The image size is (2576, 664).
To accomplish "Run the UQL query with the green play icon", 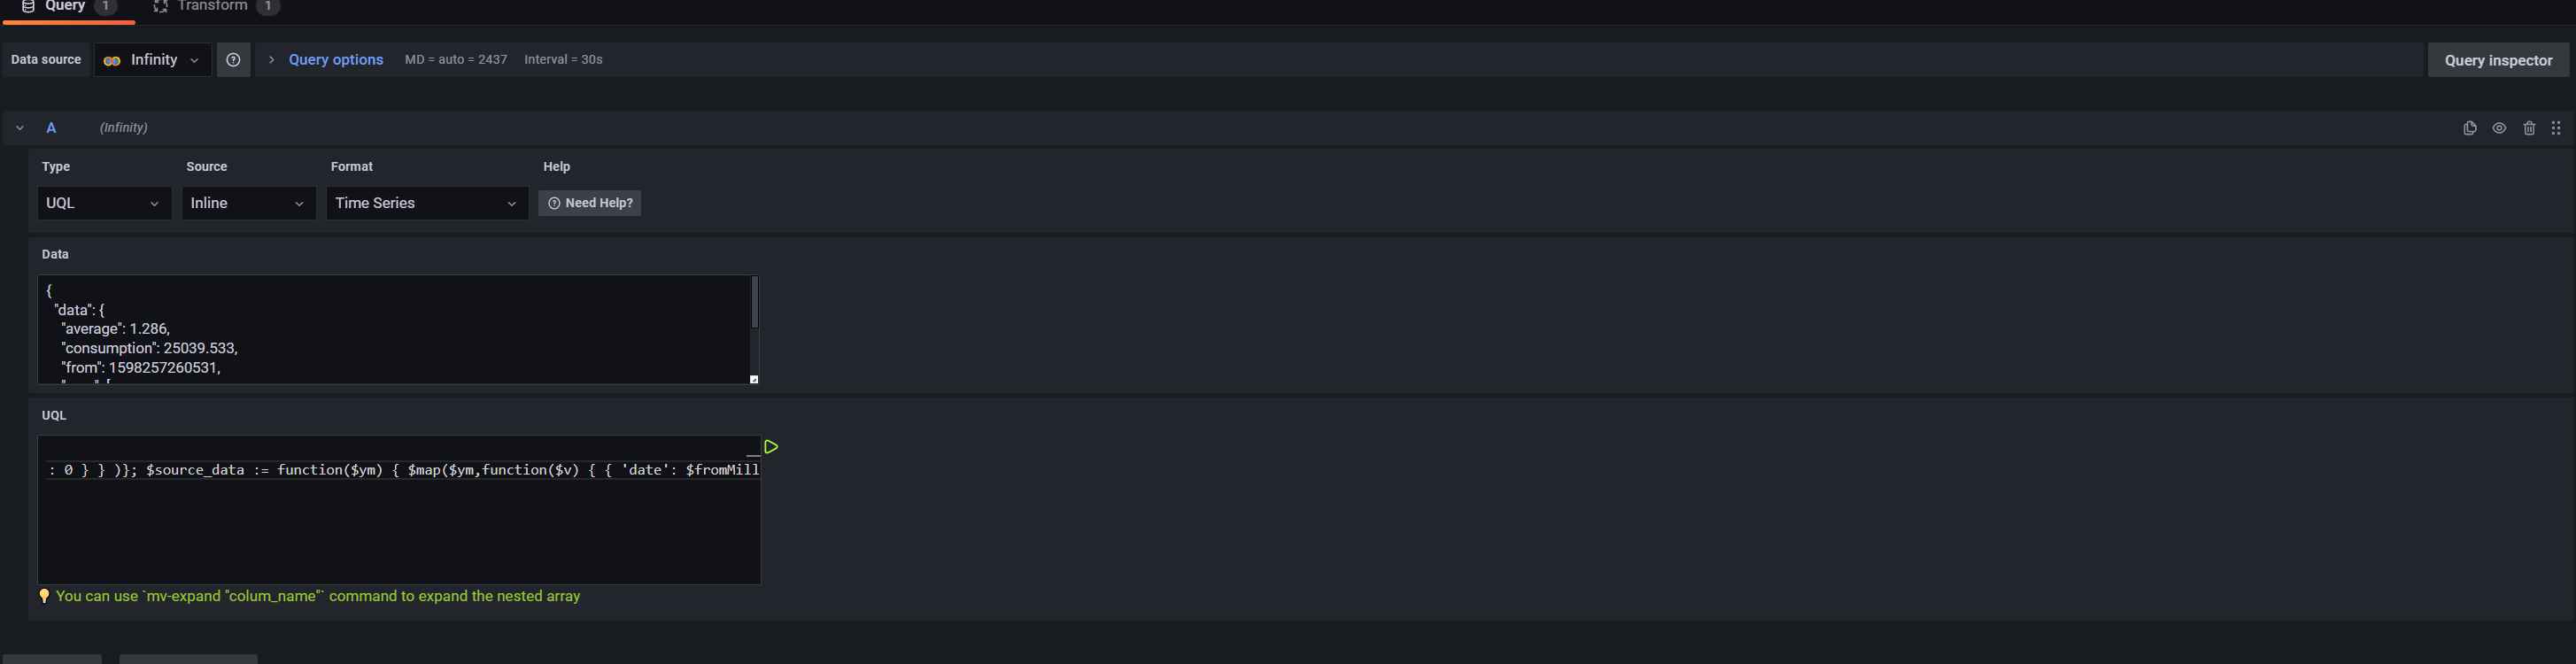I will coord(771,446).
